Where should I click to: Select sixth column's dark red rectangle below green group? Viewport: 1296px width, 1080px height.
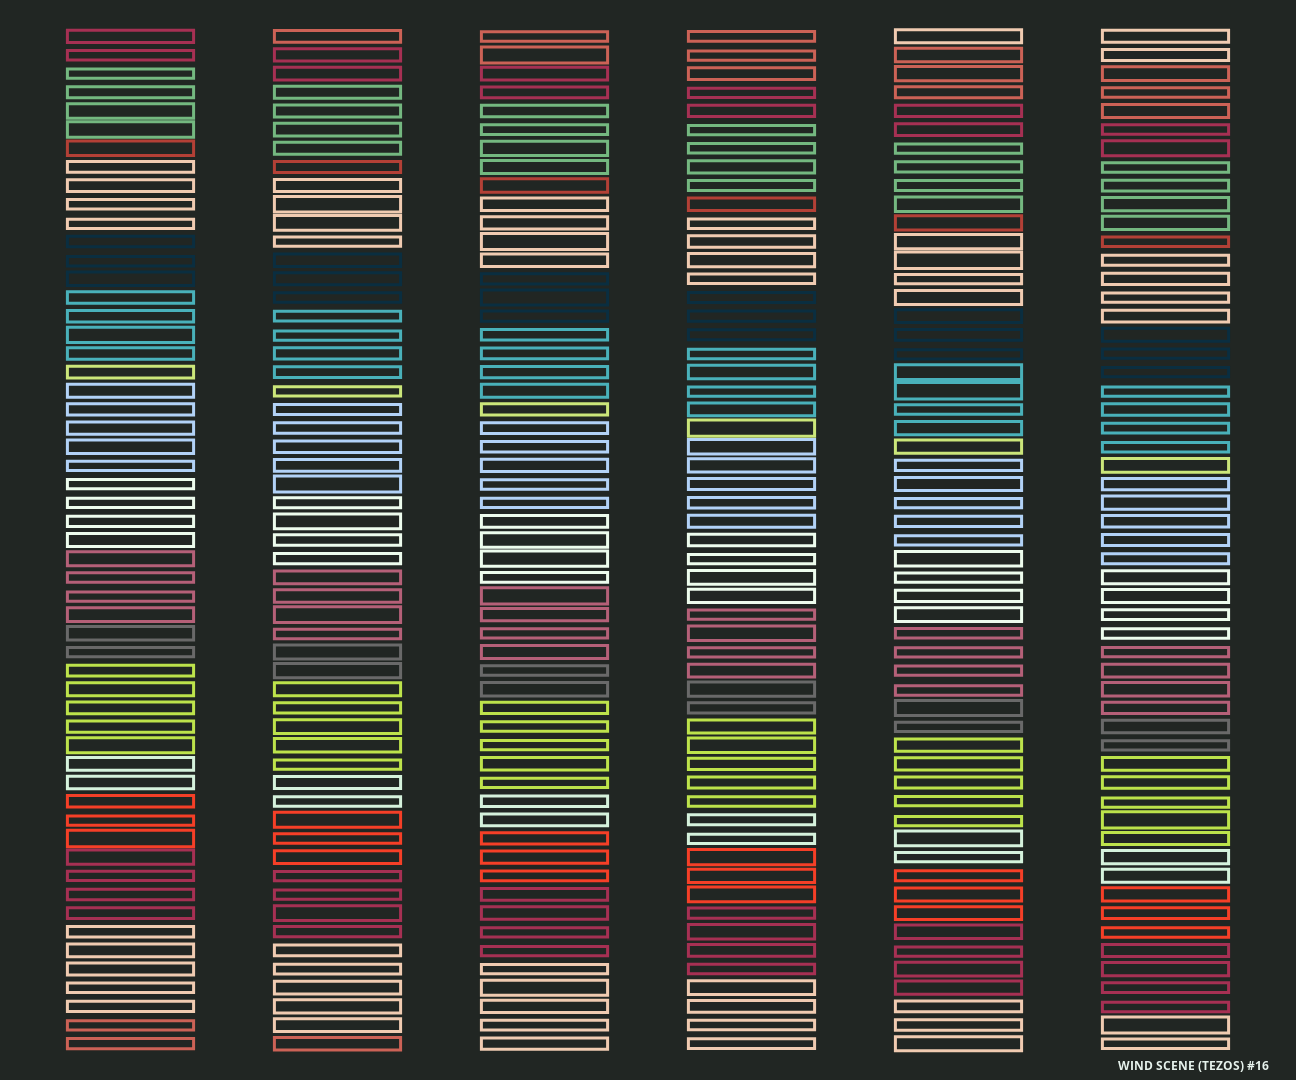coord(1165,241)
